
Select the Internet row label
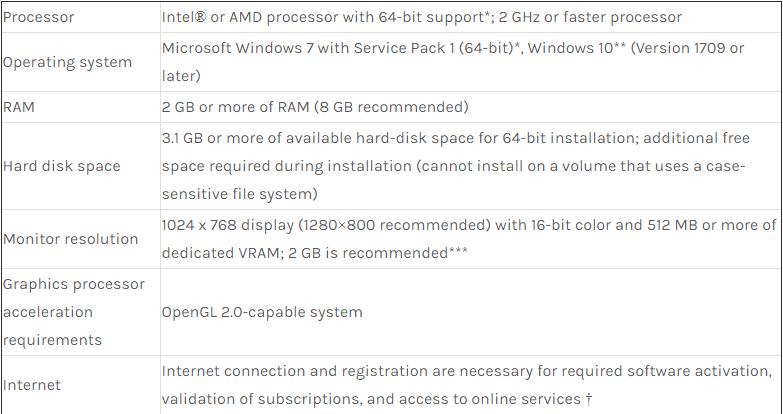(31, 385)
